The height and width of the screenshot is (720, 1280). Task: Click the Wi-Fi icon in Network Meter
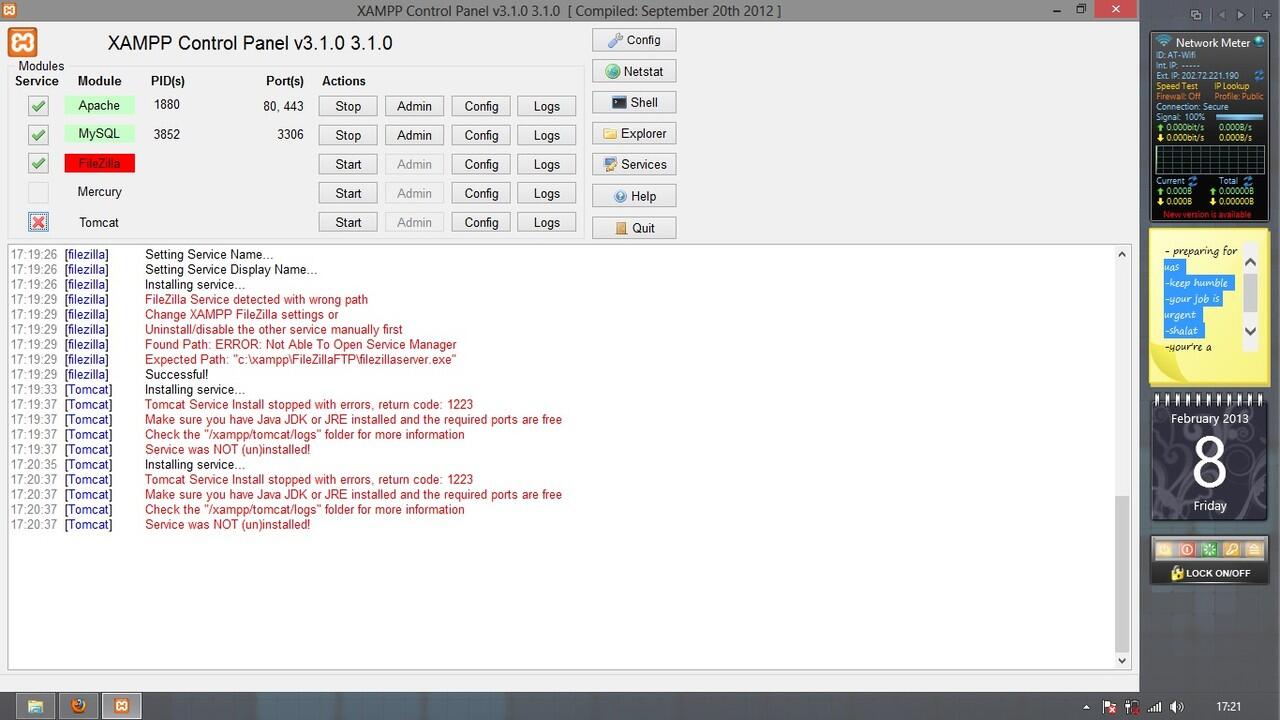1164,41
